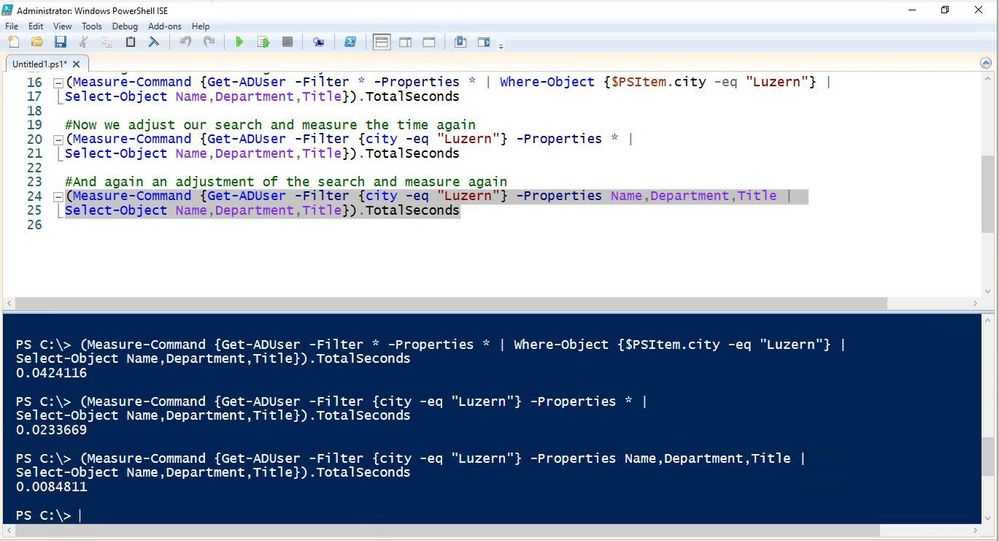This screenshot has height=541, width=999.
Task: Place cursor at last PS C:\> prompt
Action: tap(80, 515)
